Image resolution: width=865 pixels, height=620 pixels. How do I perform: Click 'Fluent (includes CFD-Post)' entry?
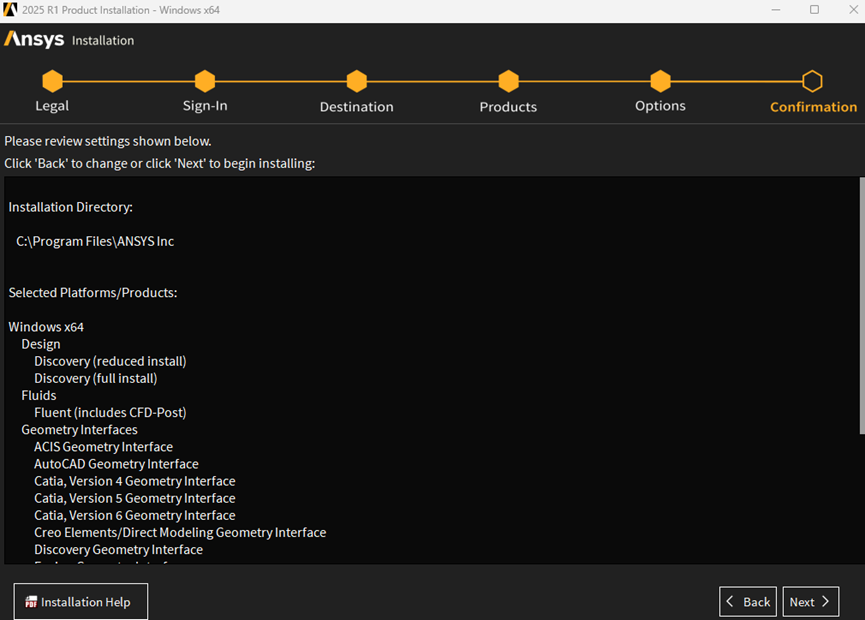[110, 413]
